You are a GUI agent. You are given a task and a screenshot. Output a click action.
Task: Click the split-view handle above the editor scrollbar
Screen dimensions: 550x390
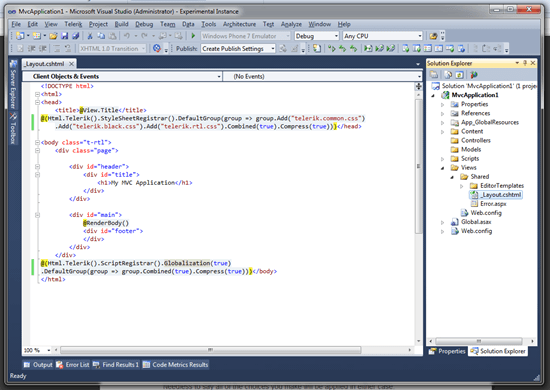click(x=418, y=86)
